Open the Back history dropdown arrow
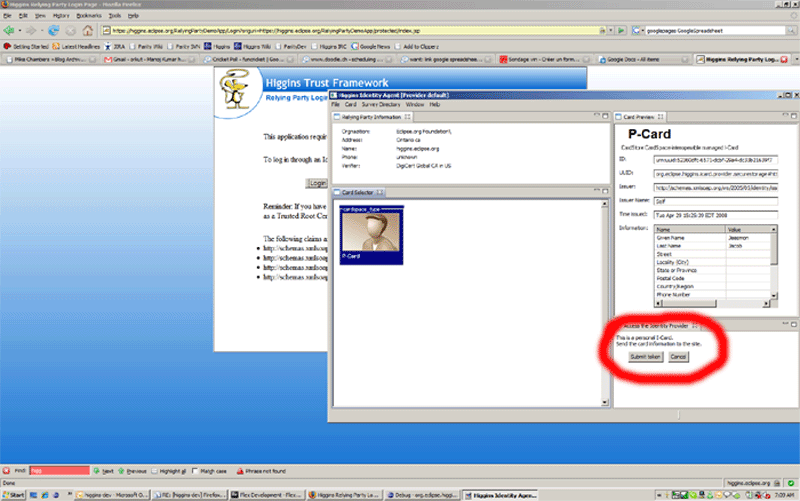This screenshot has height=501, width=800. point(19,31)
